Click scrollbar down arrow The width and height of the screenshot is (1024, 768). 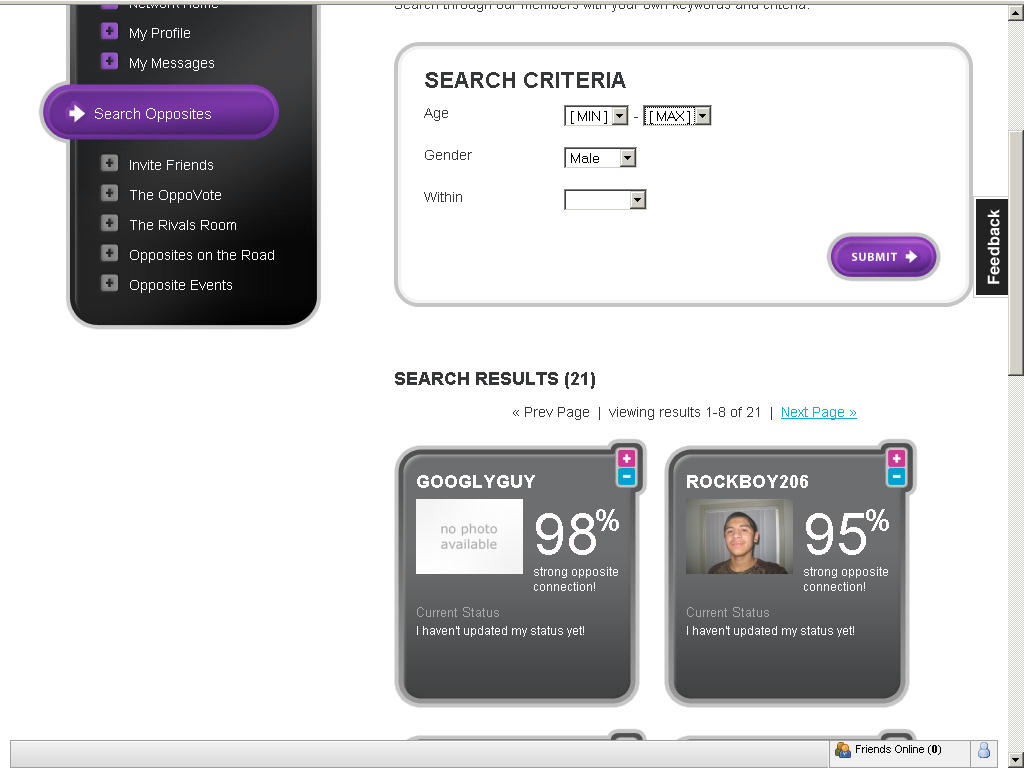pos(1016,760)
